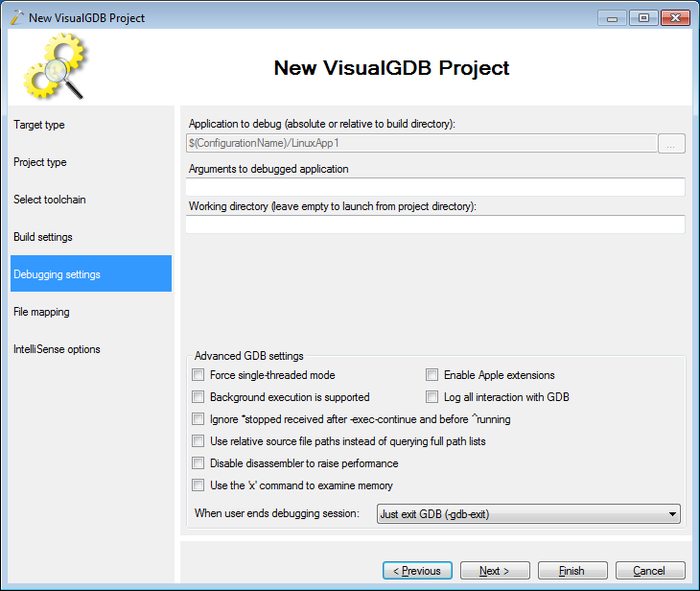This screenshot has width=700, height=591.
Task: Click the Arguments to debugged application field
Action: tap(435, 187)
